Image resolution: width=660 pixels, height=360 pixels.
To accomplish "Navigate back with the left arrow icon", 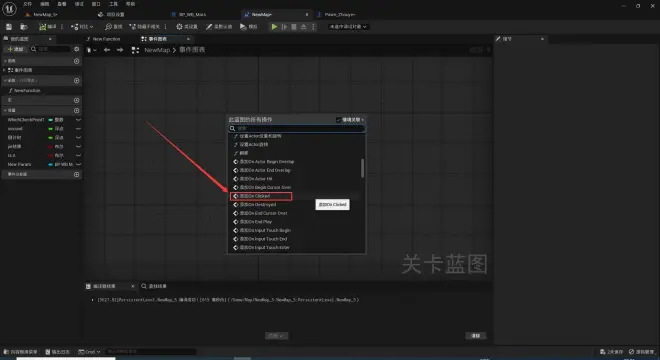I will [107, 50].
